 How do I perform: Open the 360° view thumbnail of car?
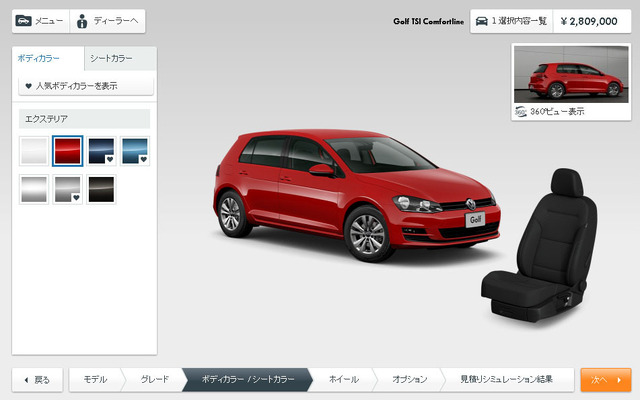point(571,74)
